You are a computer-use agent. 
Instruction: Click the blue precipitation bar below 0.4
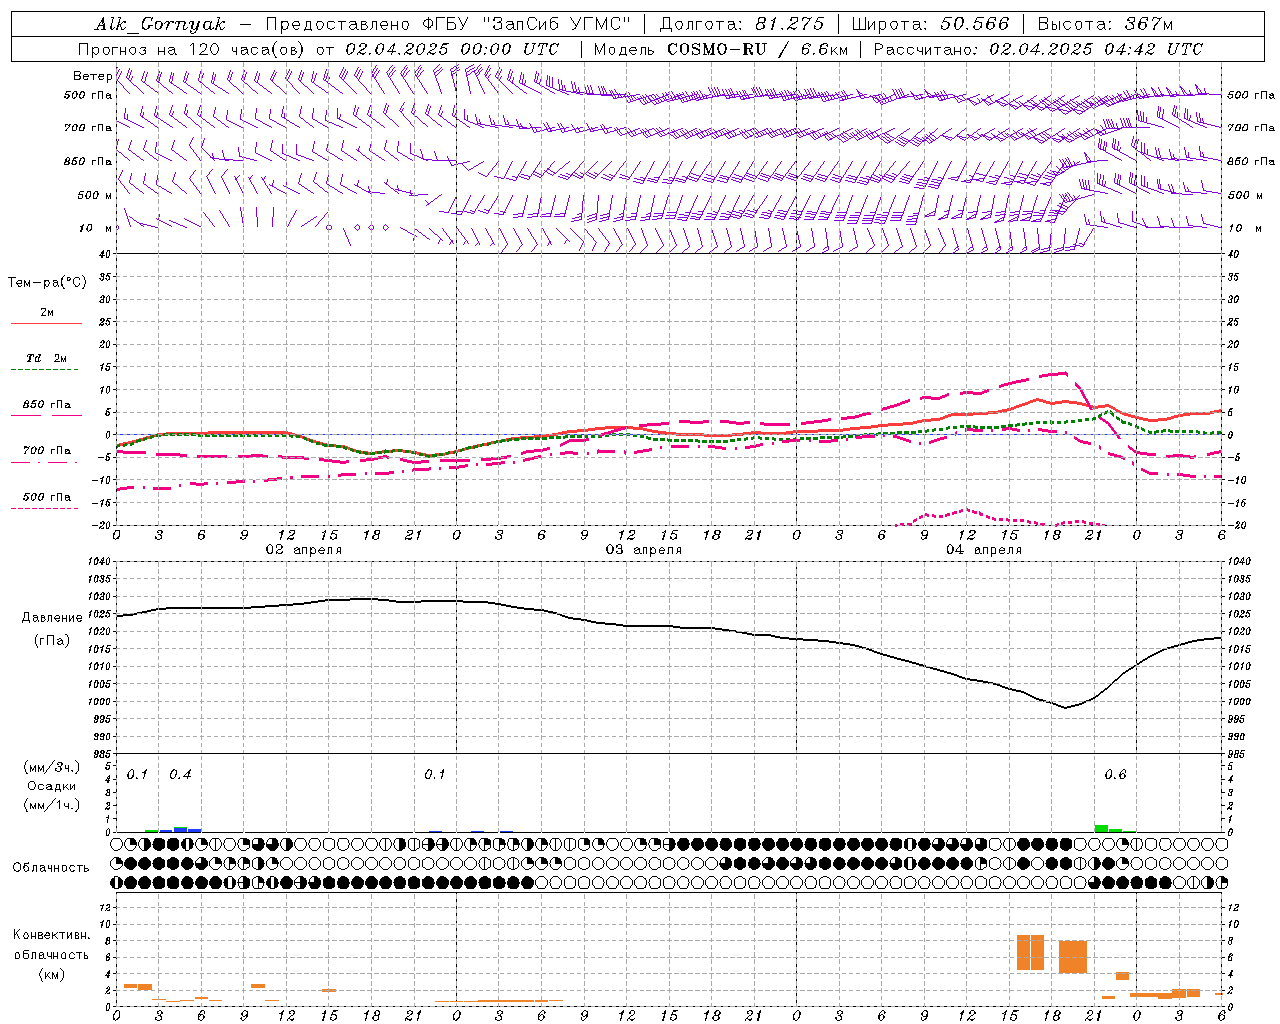[181, 829]
